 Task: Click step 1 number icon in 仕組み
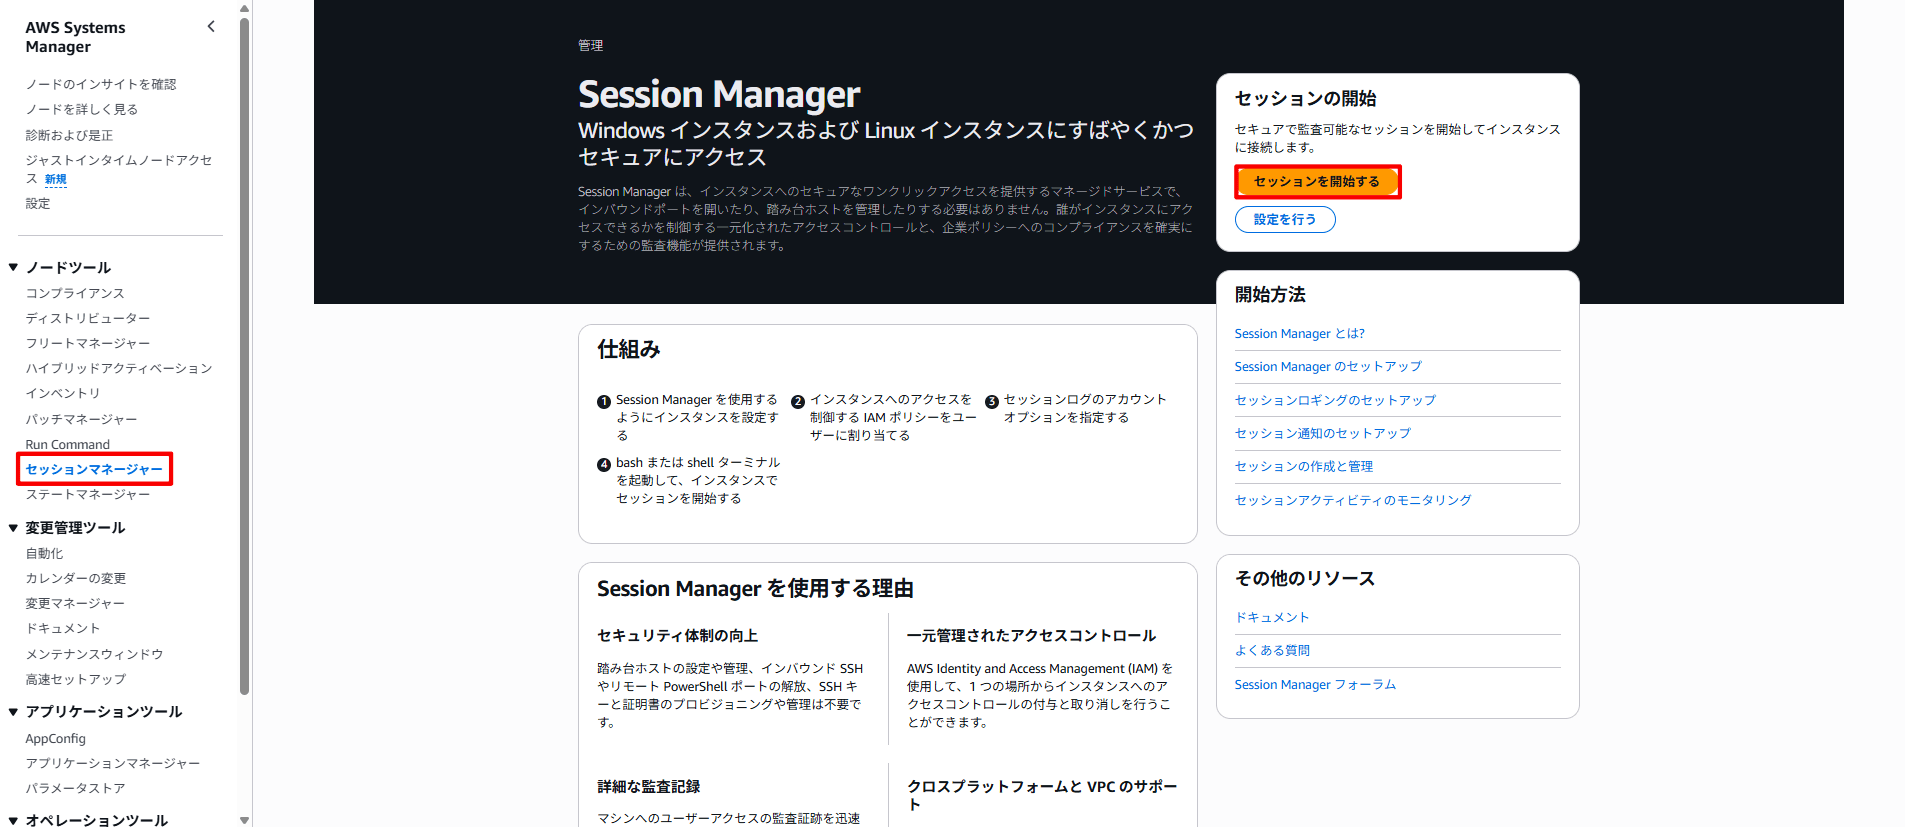pos(604,402)
